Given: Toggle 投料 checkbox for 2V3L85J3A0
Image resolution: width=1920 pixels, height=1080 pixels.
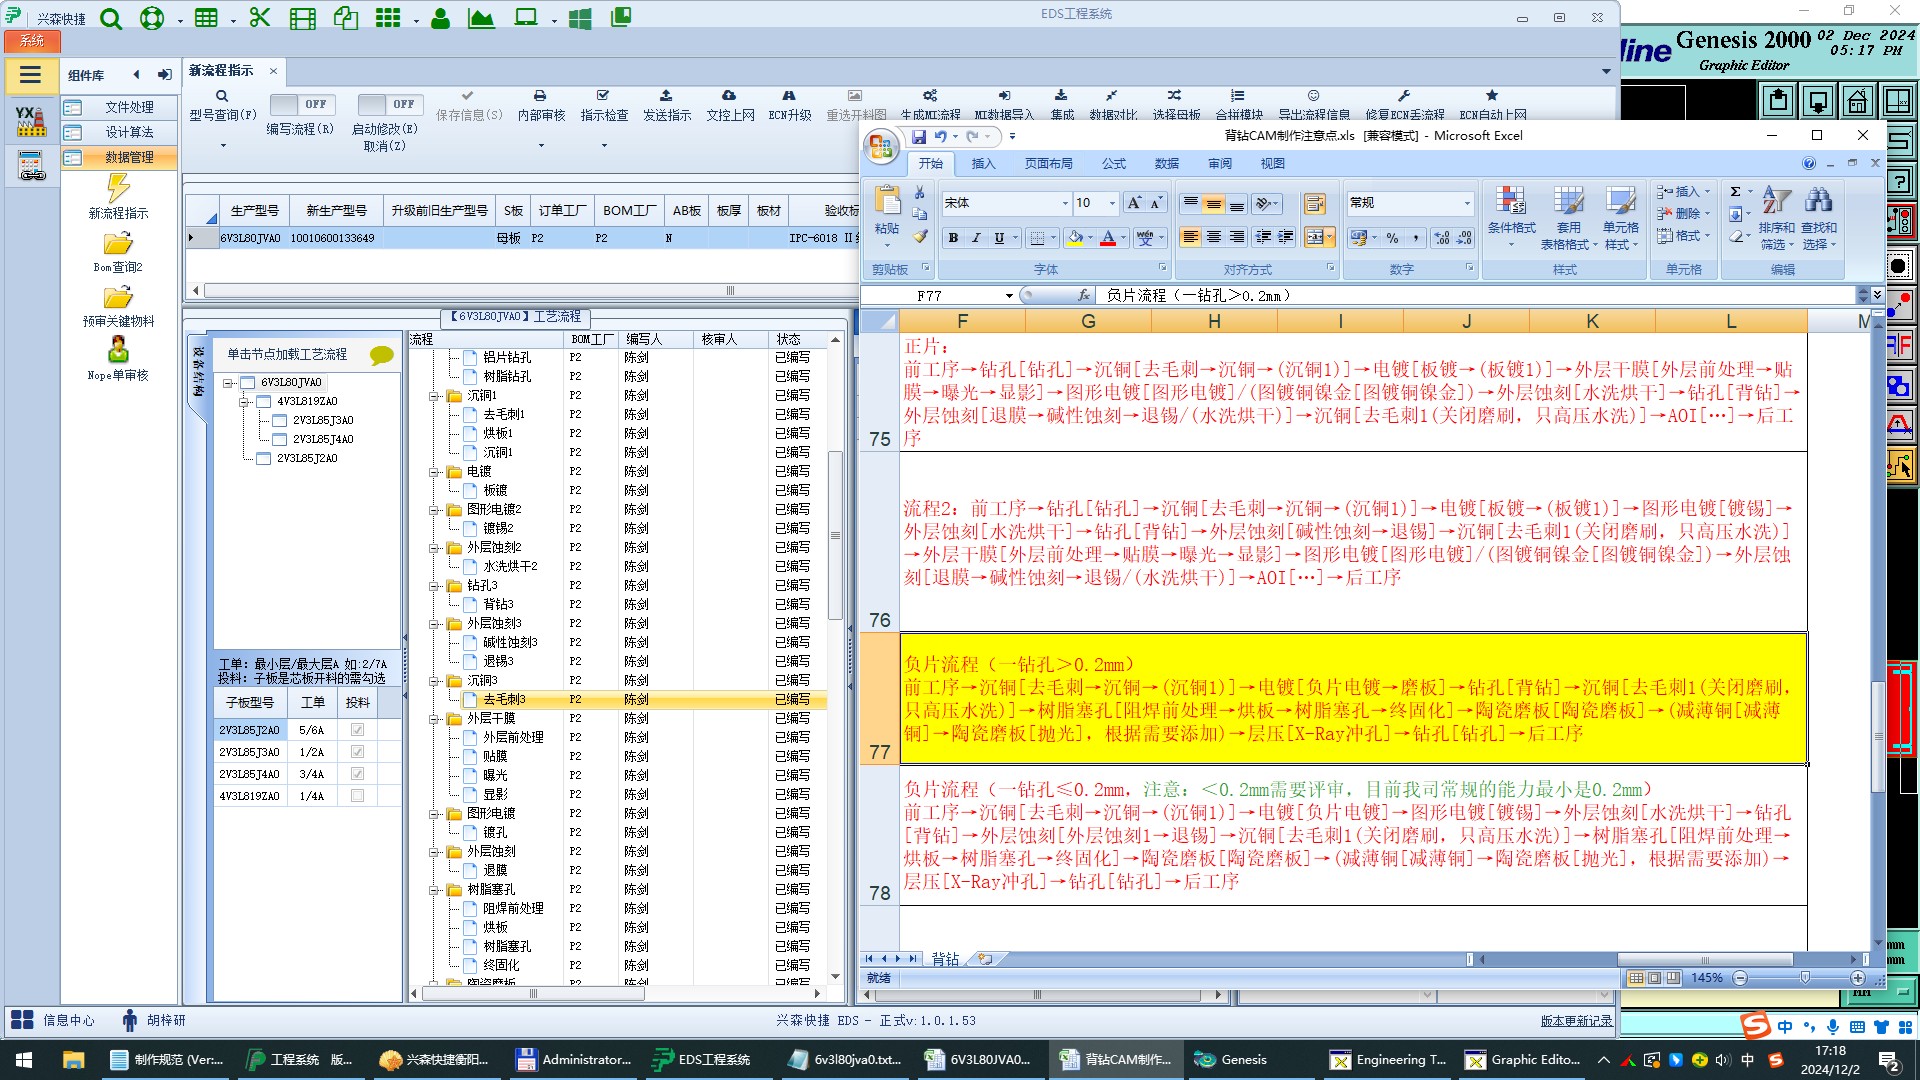Looking at the screenshot, I should coord(357,752).
